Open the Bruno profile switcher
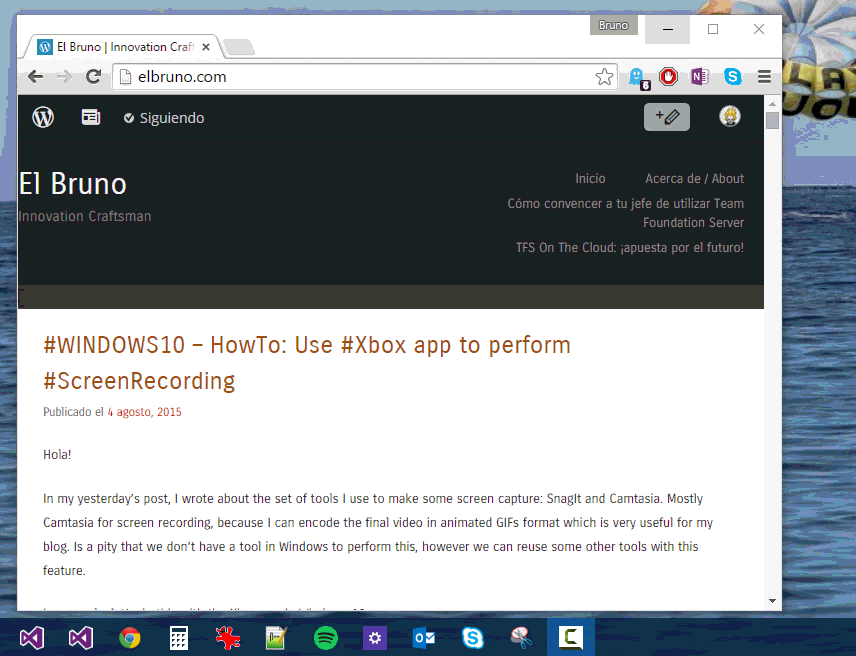This screenshot has height=656, width=856. coord(613,25)
